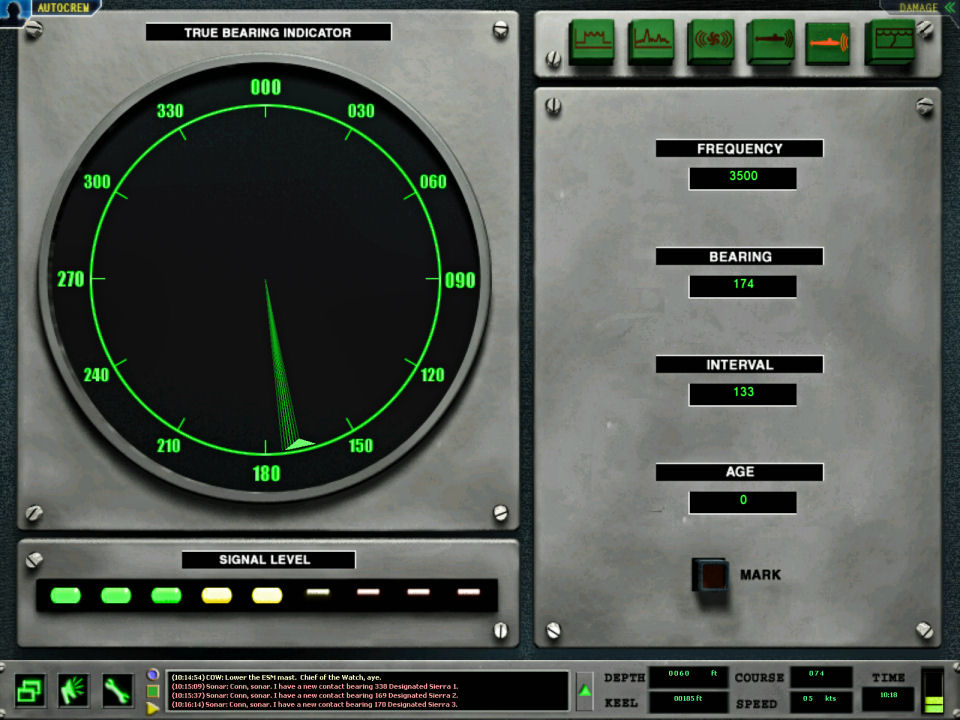Select the orange submarine active intercept button
Viewport: 960px width, 720px height.
coord(828,43)
